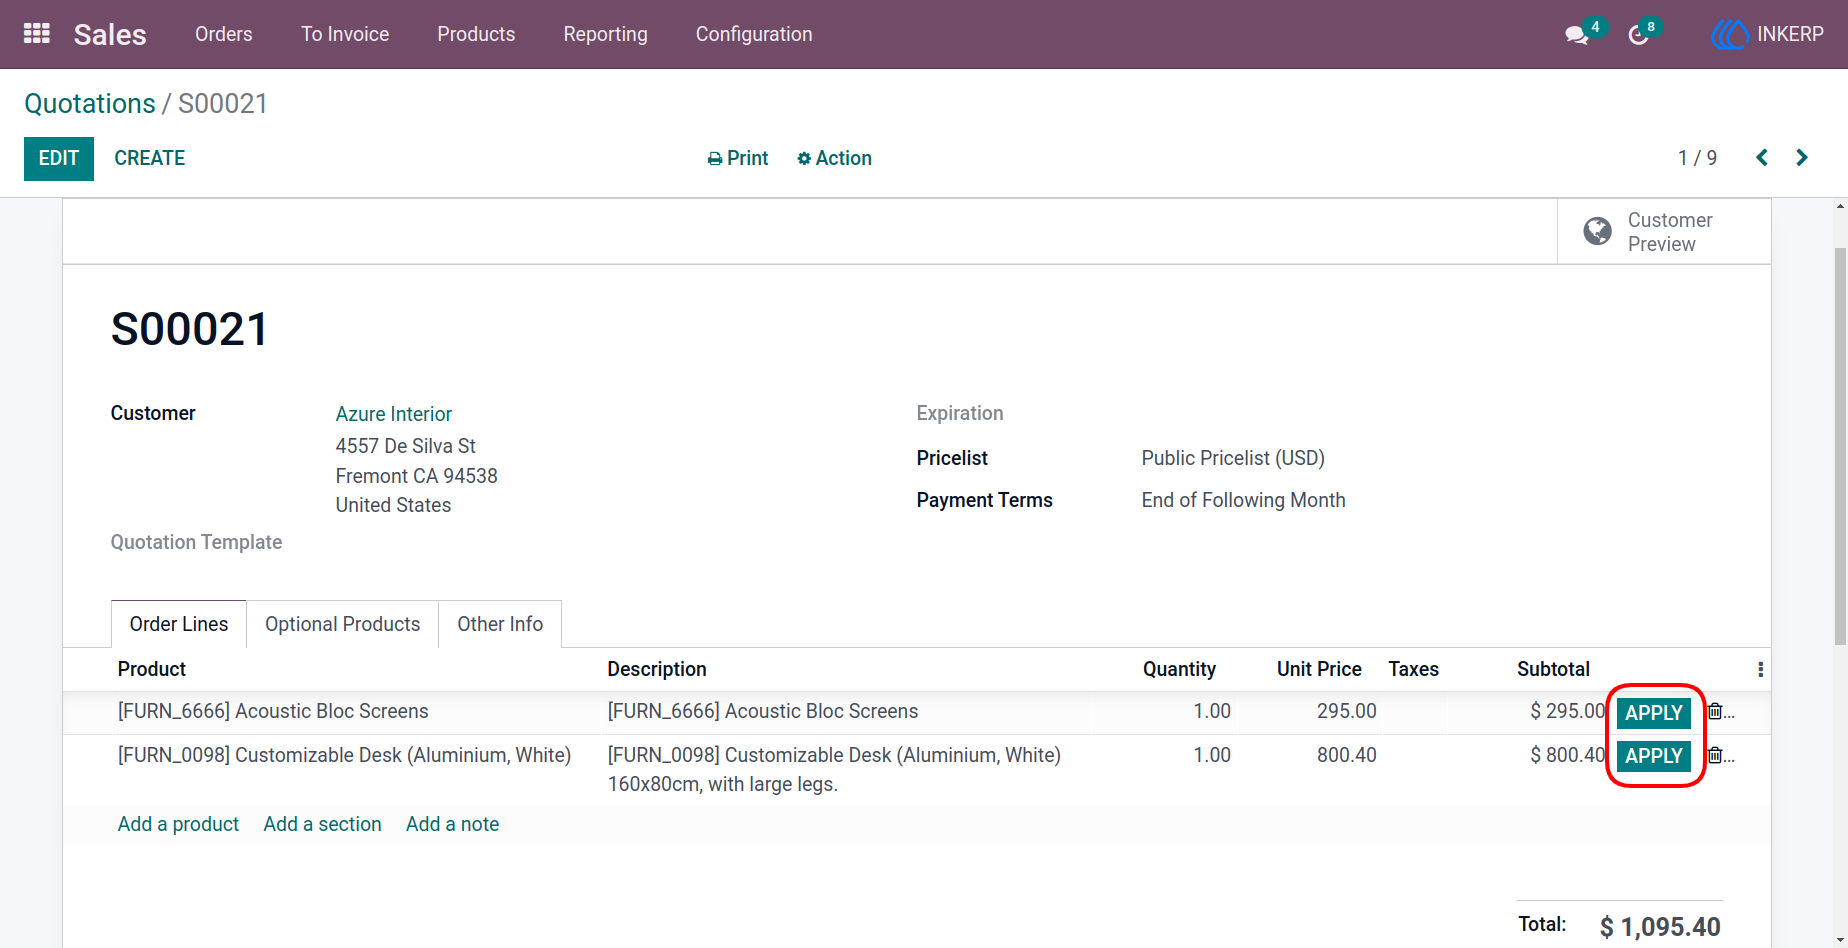Click Add a product link
The height and width of the screenshot is (948, 1848).
178,824
